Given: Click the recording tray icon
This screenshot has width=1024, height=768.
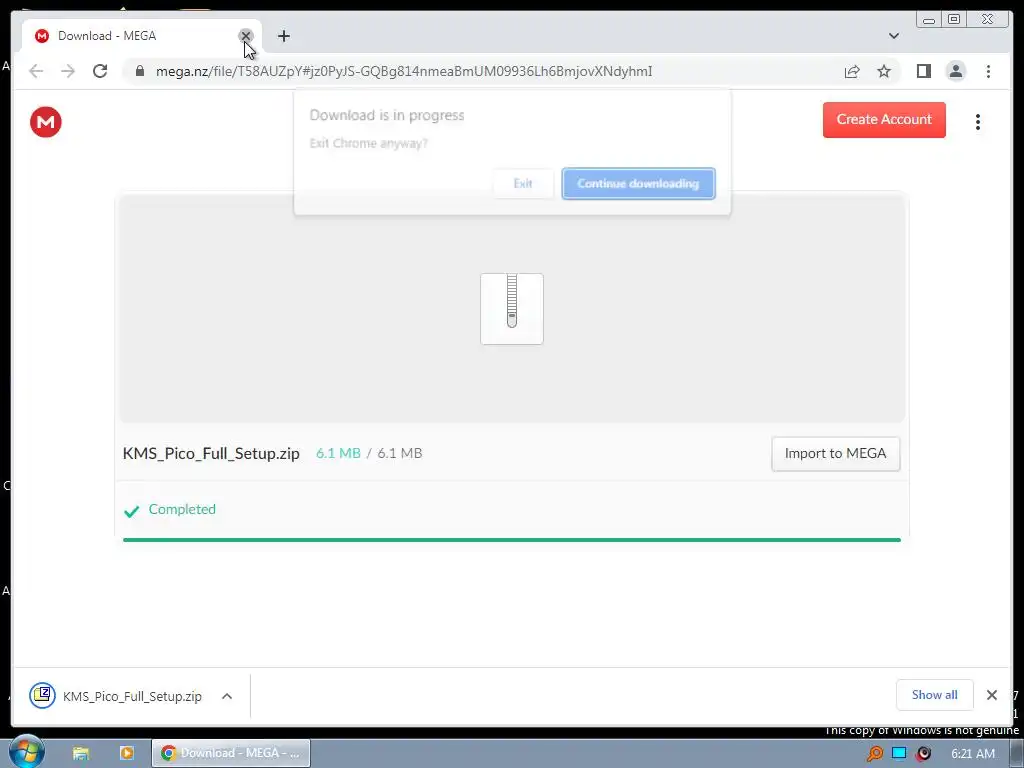Looking at the screenshot, I should (923, 754).
